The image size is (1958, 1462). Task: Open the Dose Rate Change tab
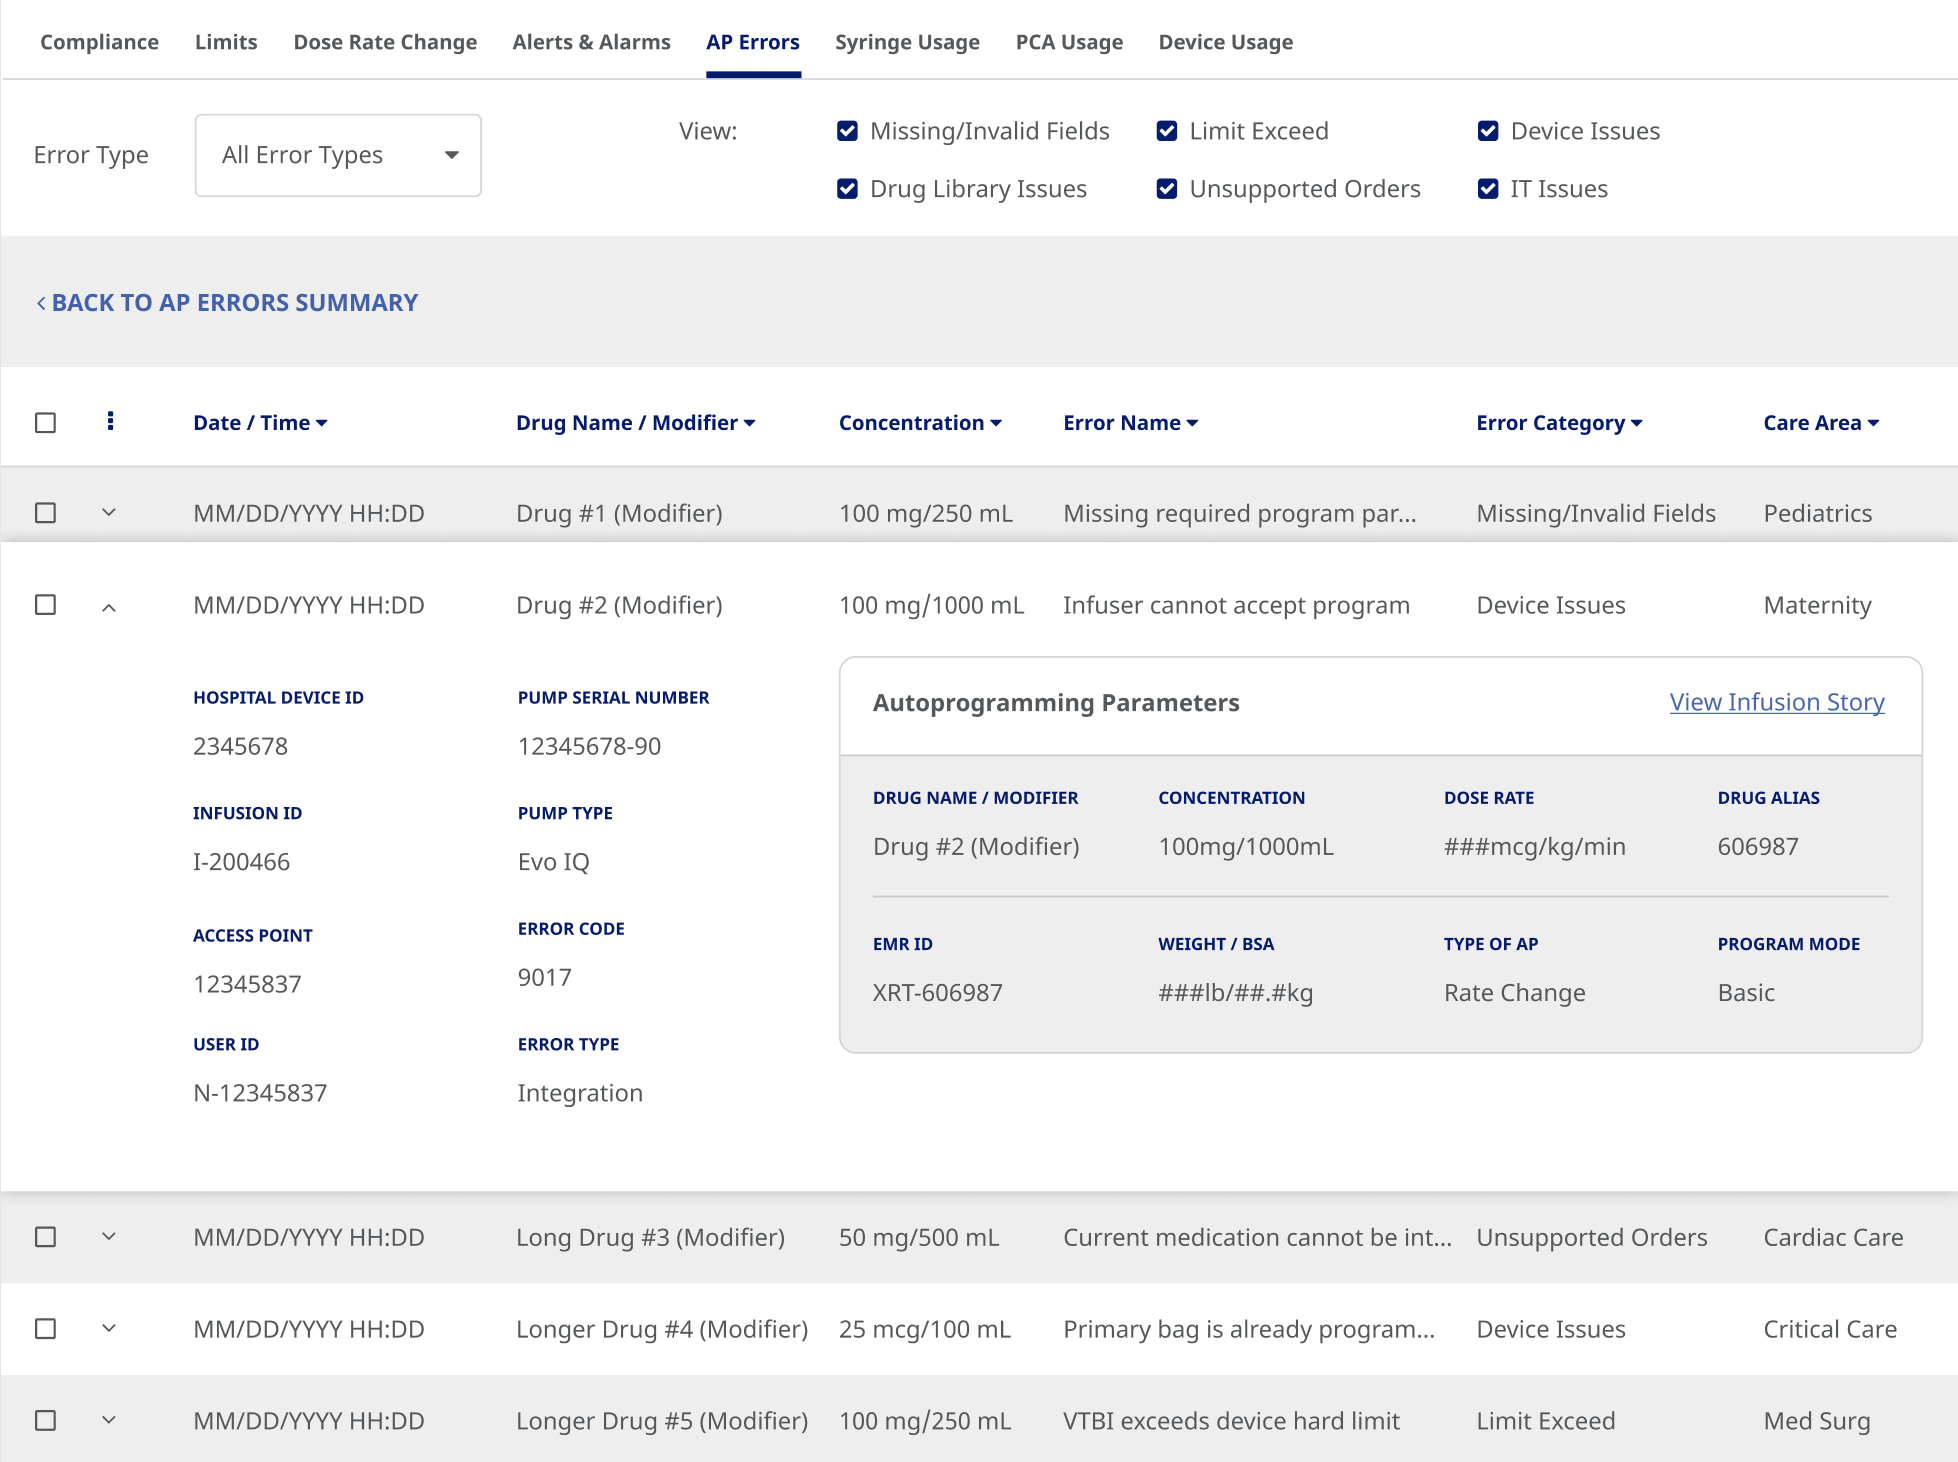click(x=385, y=42)
